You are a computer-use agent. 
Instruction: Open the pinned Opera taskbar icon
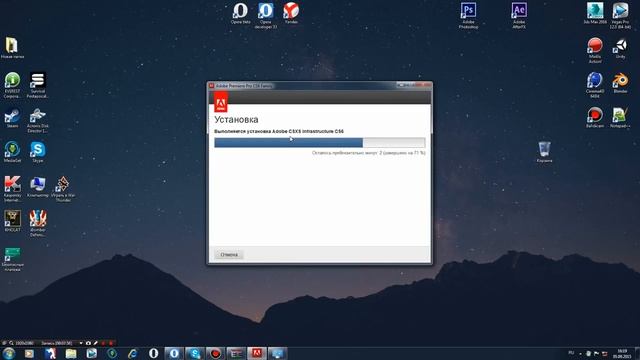pos(153,353)
